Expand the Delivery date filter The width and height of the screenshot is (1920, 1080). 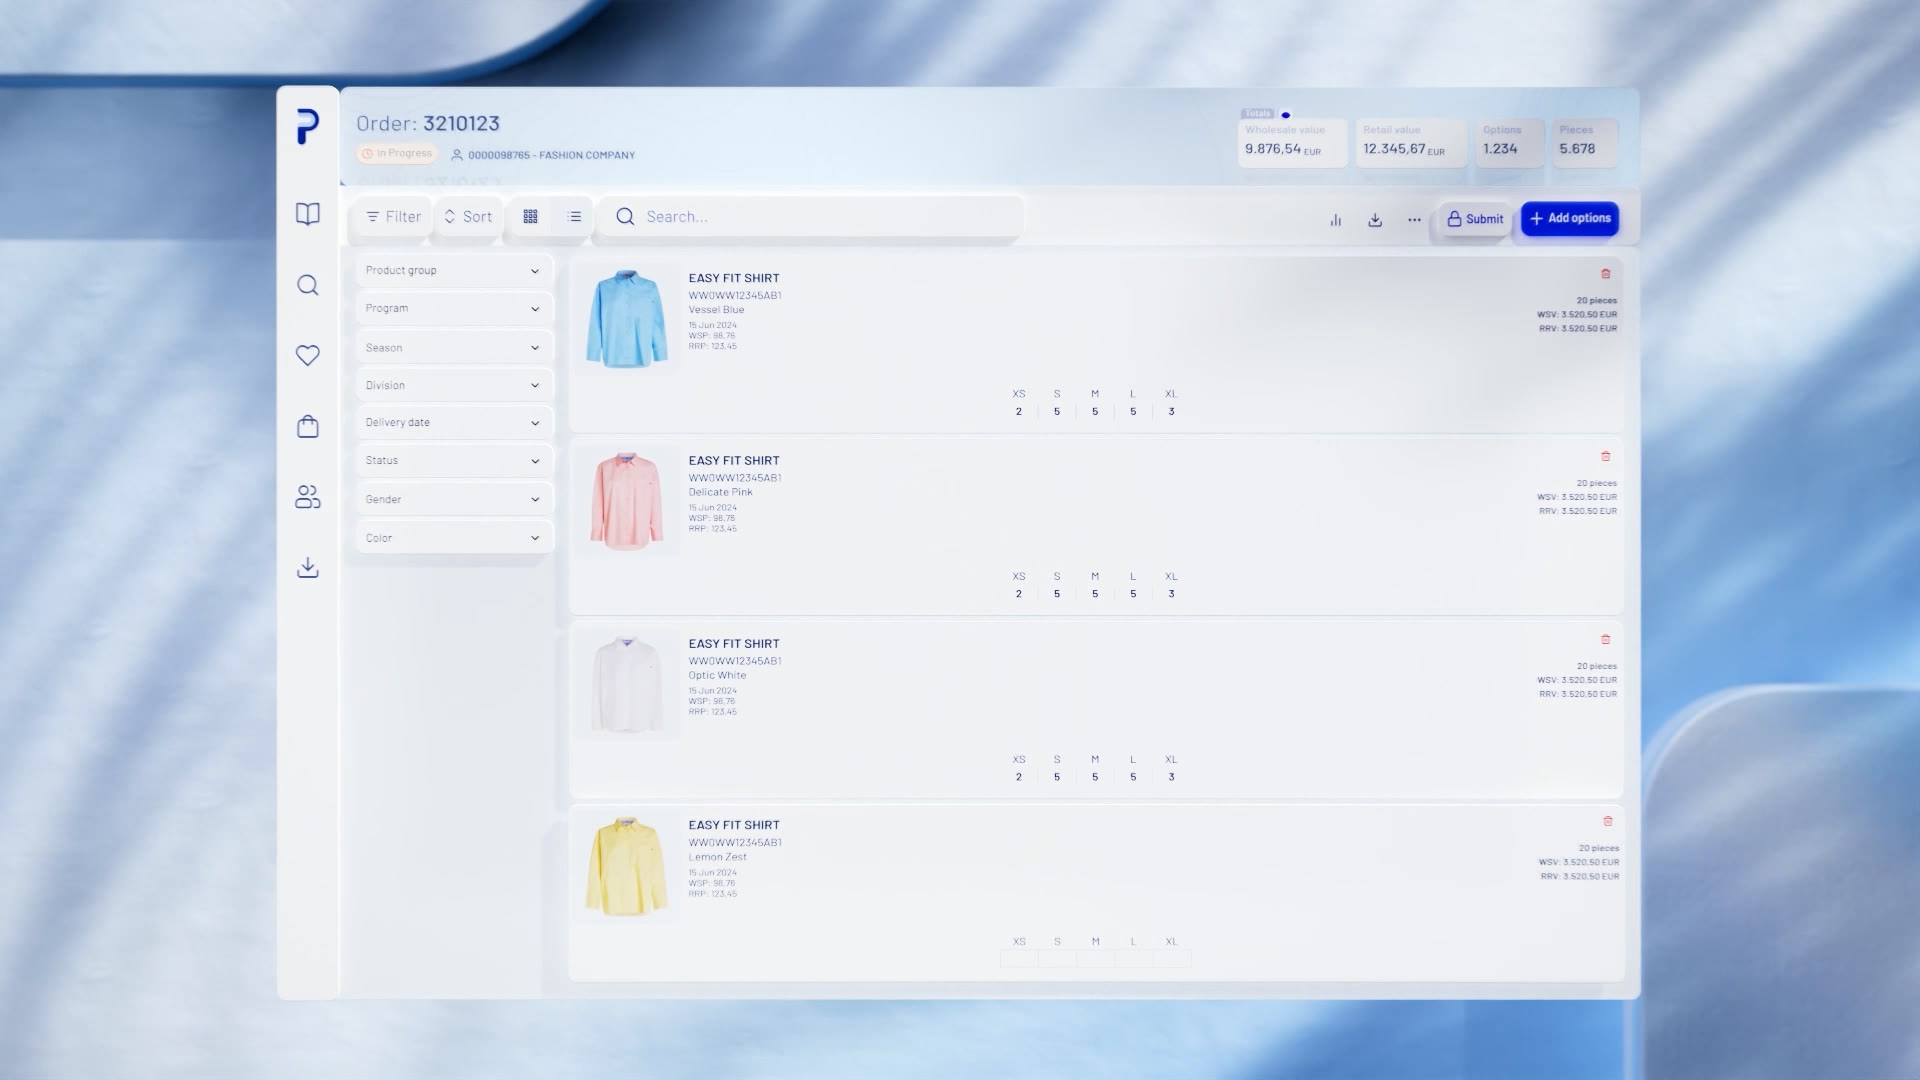[x=453, y=423]
